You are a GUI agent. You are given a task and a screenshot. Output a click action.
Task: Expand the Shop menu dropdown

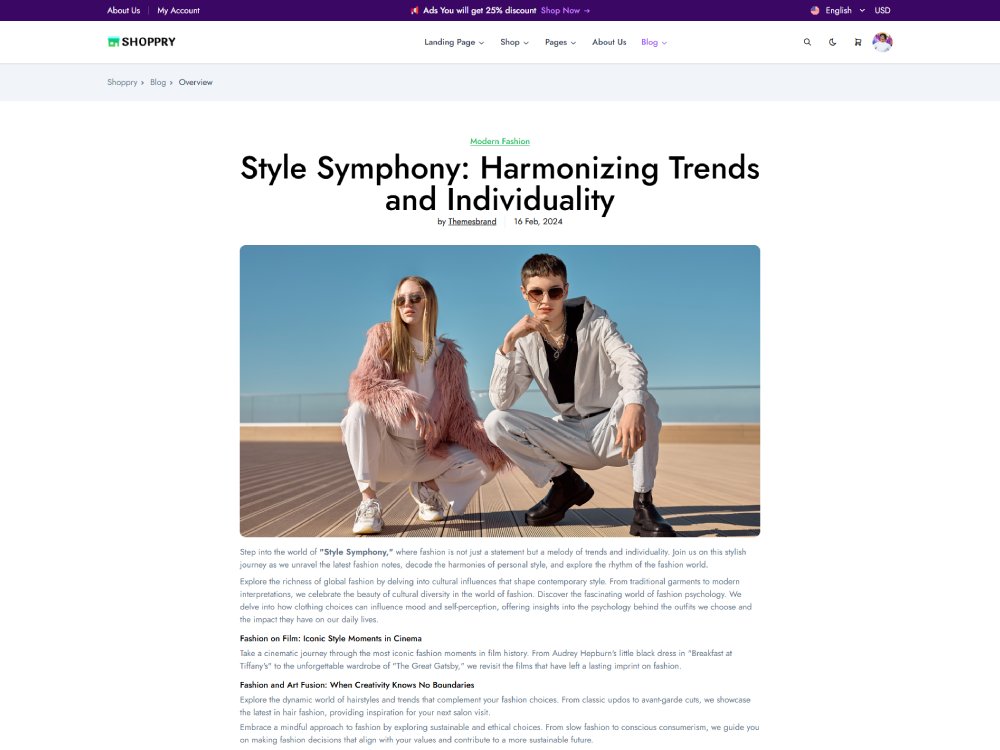pyautogui.click(x=514, y=42)
